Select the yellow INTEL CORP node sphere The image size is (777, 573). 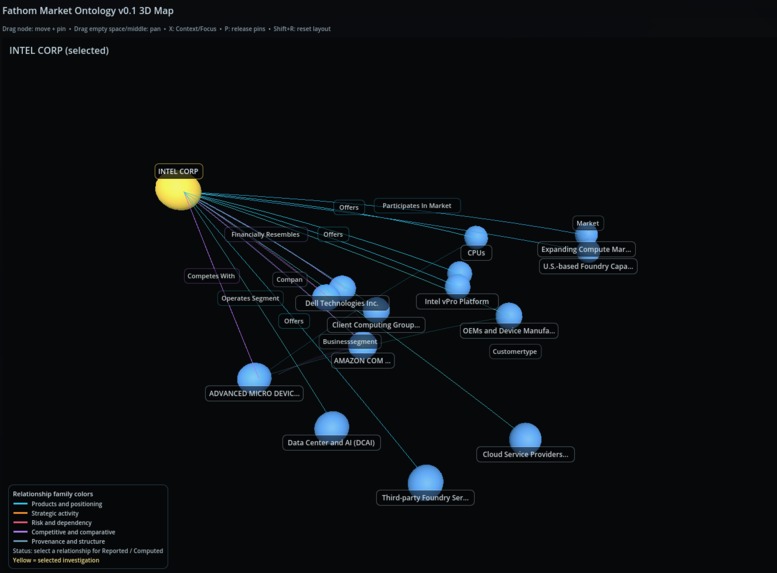tap(178, 192)
